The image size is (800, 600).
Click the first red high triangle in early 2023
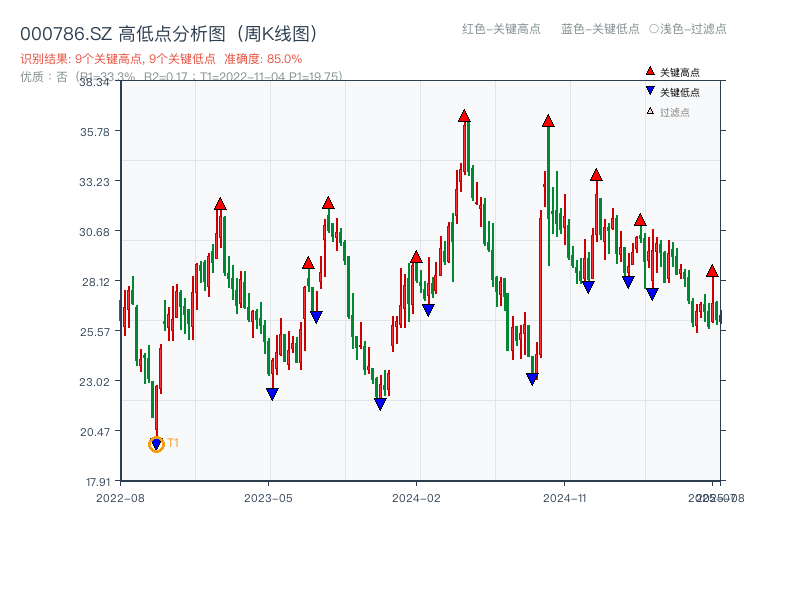pyautogui.click(x=220, y=204)
